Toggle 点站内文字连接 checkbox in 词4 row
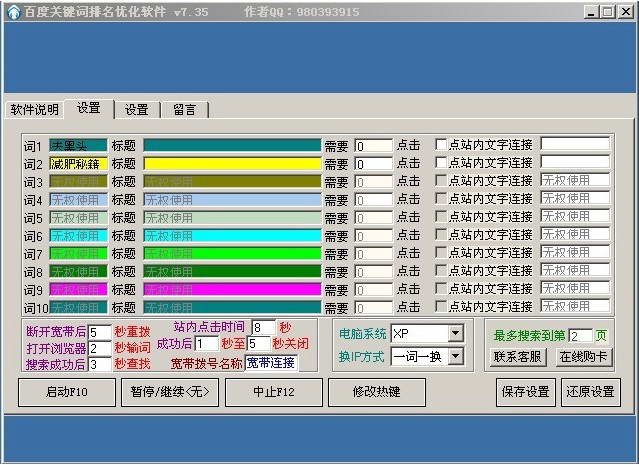The width and height of the screenshot is (639, 465). tap(441, 198)
